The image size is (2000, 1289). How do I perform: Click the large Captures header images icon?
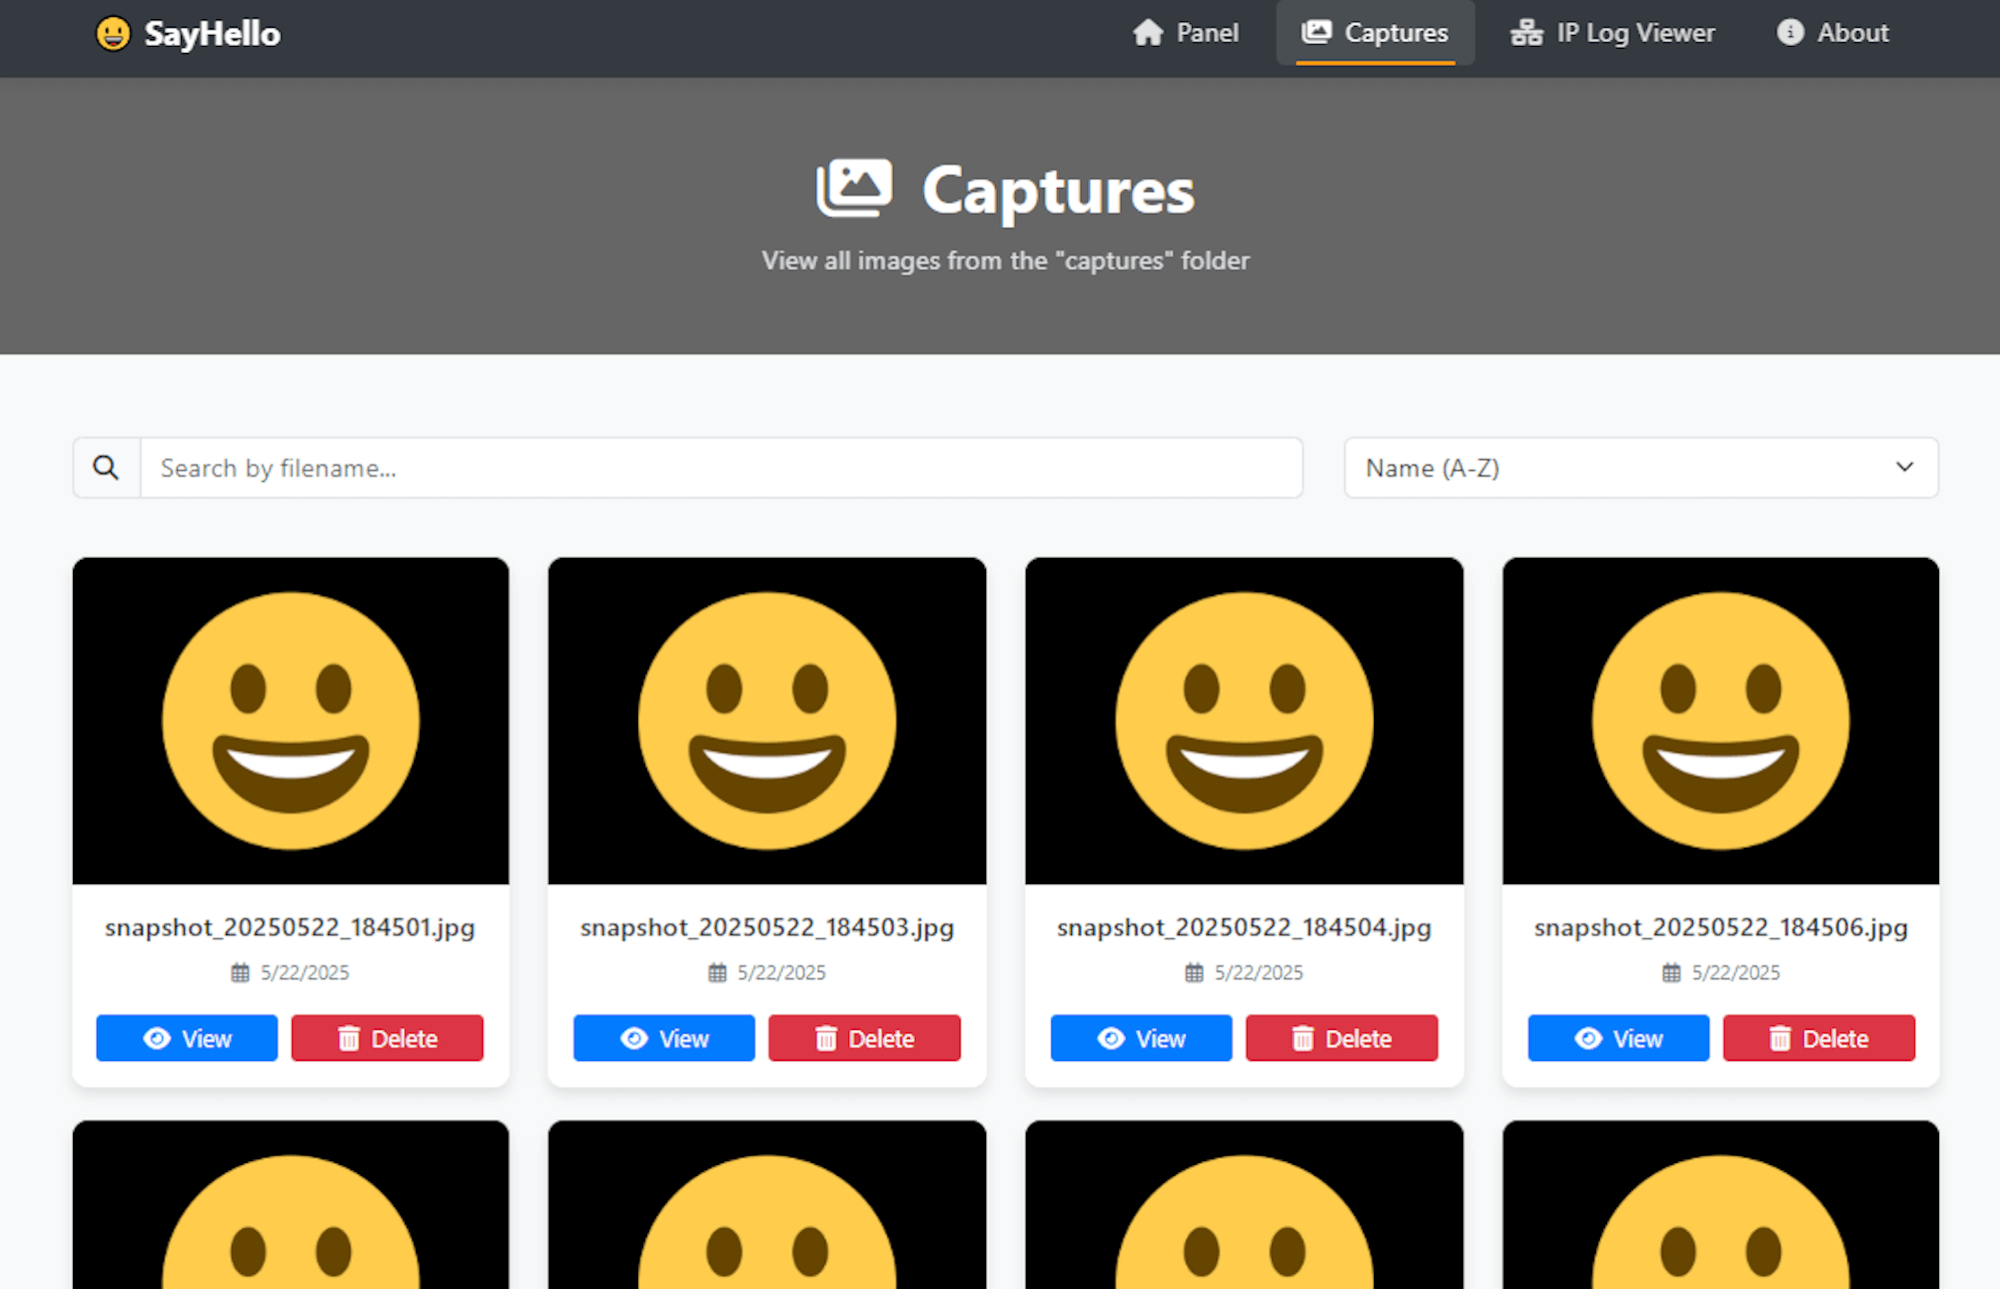[x=854, y=187]
